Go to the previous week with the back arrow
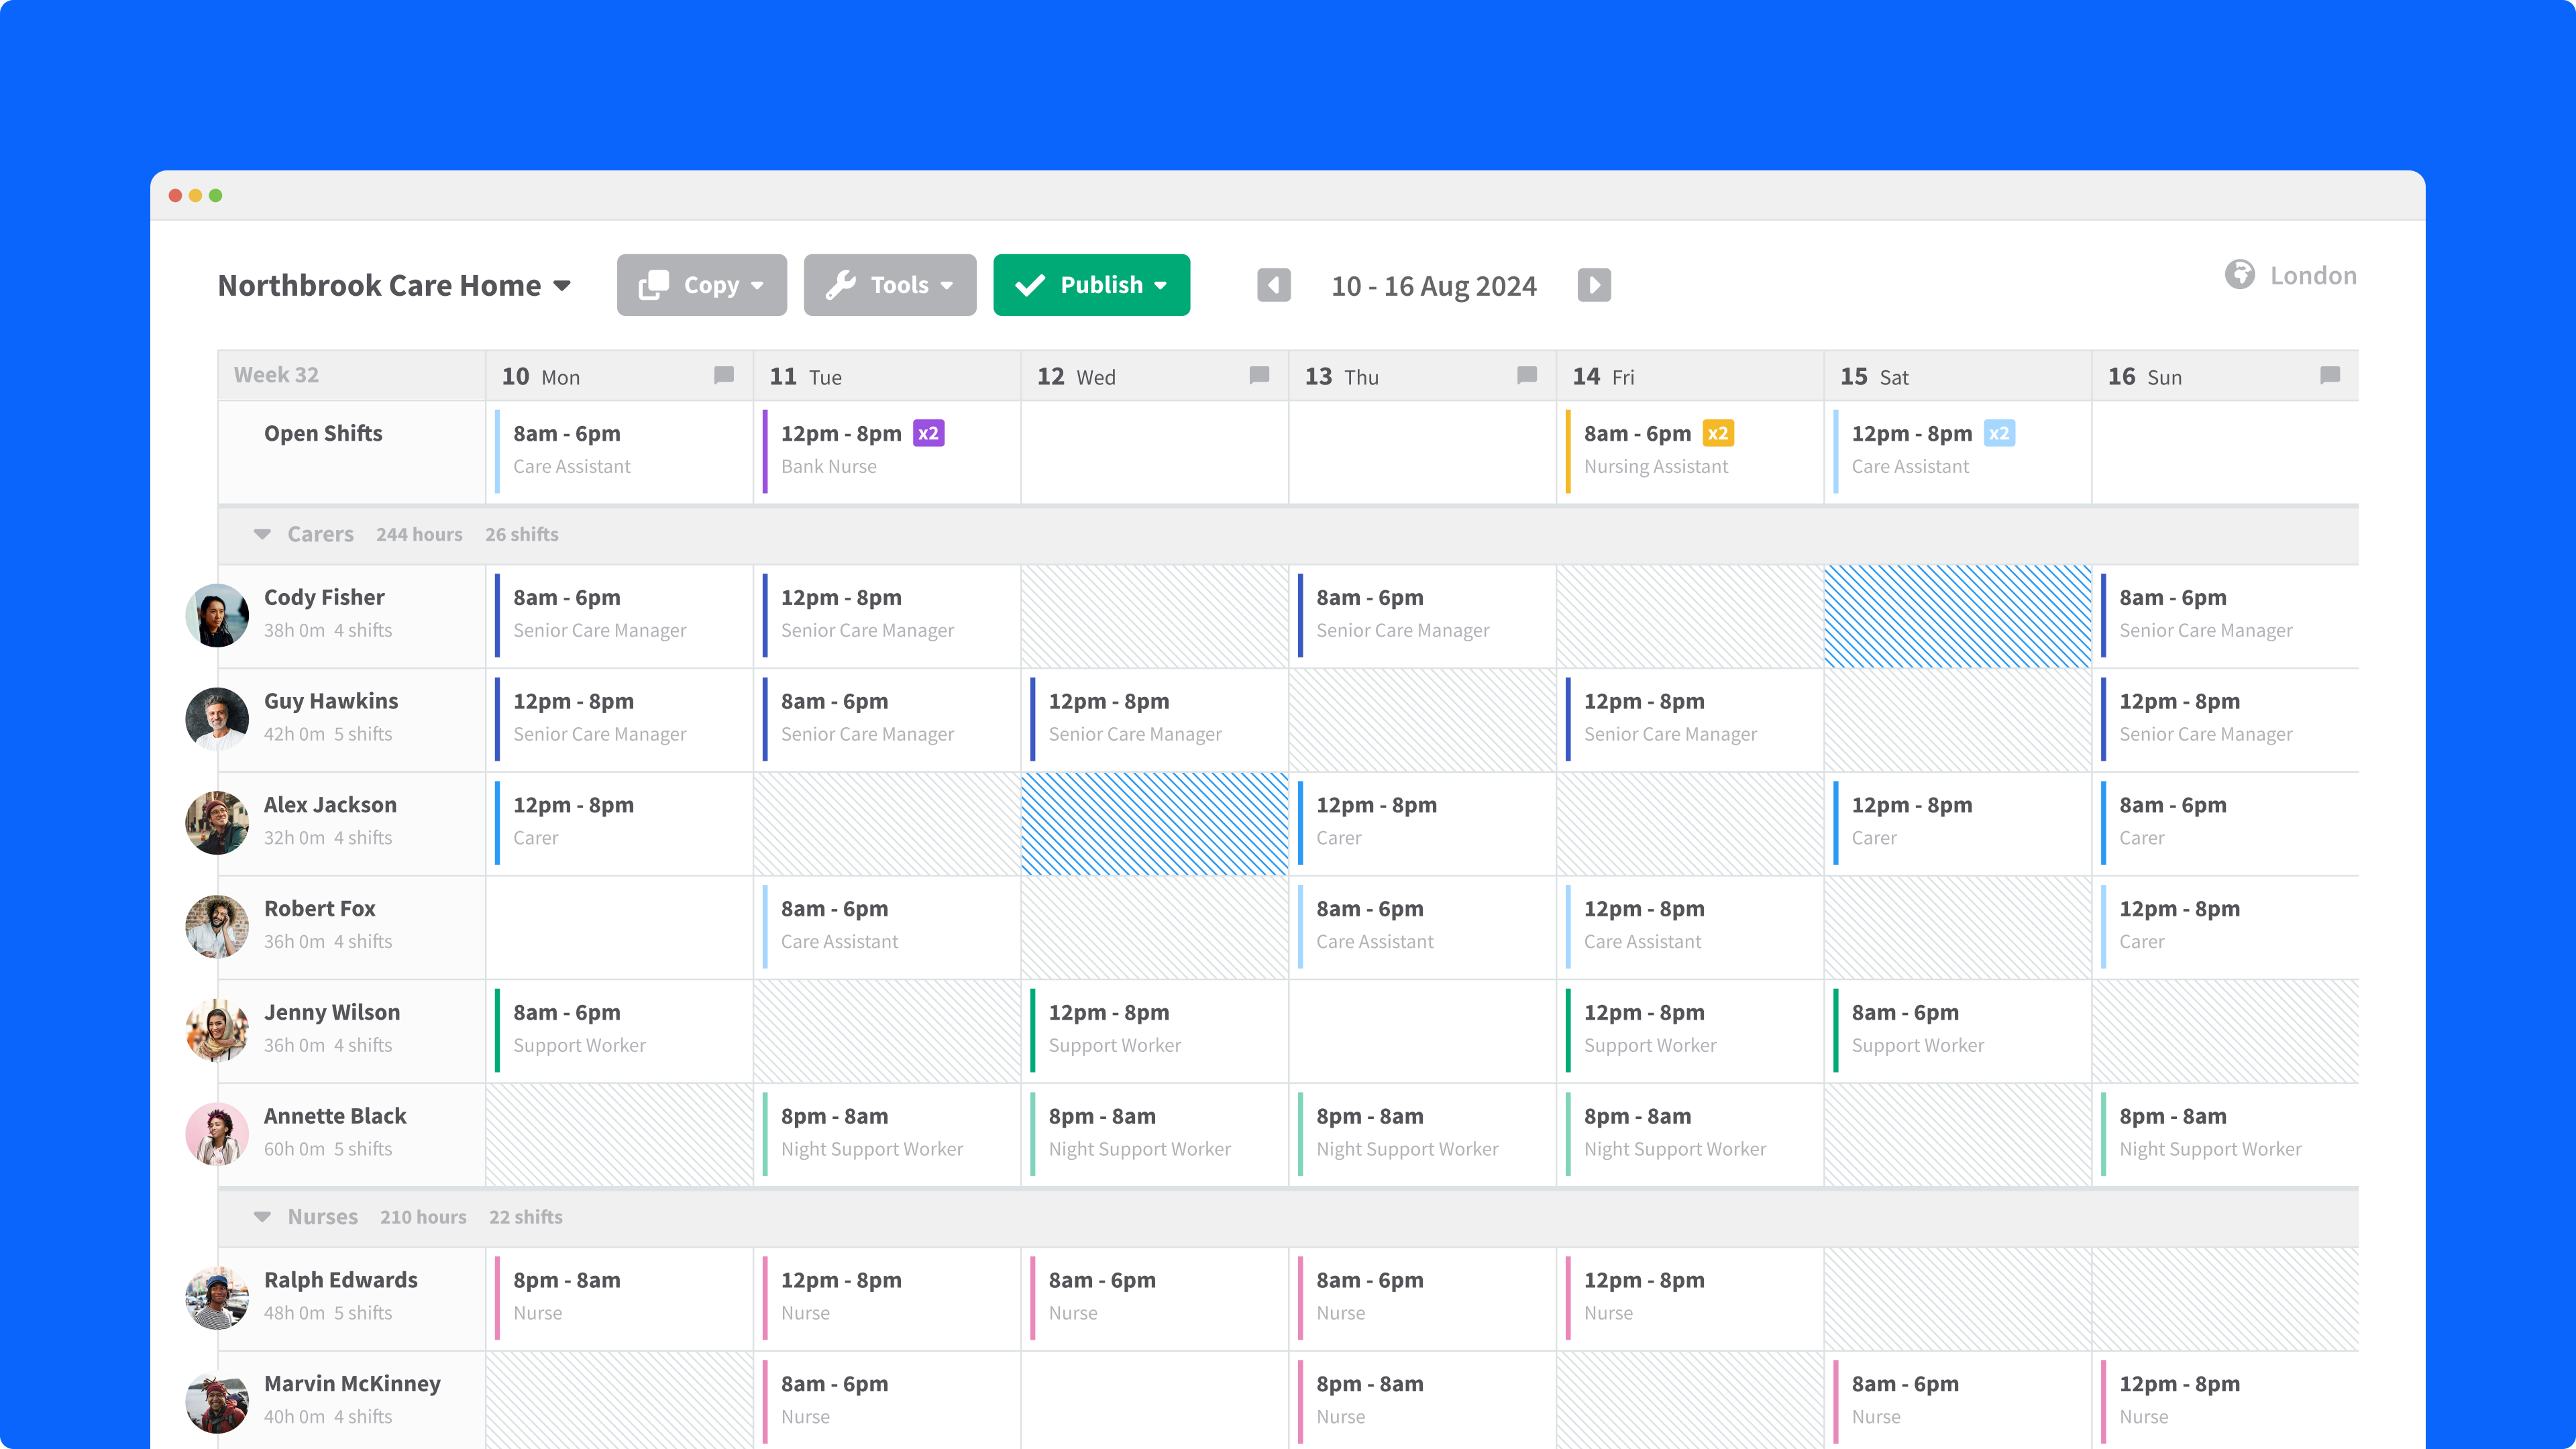This screenshot has height=1449, width=2576. (x=1274, y=285)
